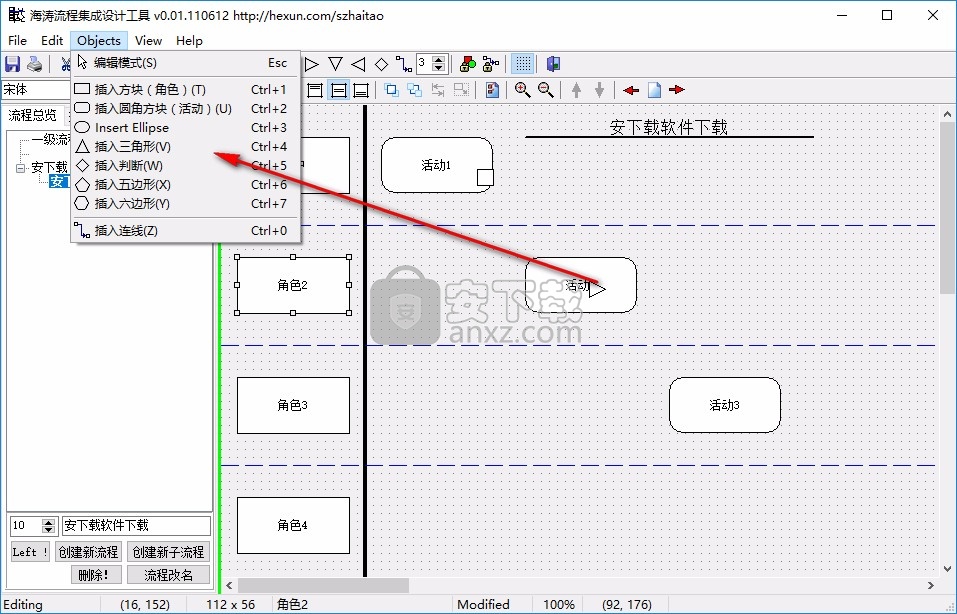The image size is (957, 614).
Task: Select the 活动1 rounded box
Action: point(436,165)
